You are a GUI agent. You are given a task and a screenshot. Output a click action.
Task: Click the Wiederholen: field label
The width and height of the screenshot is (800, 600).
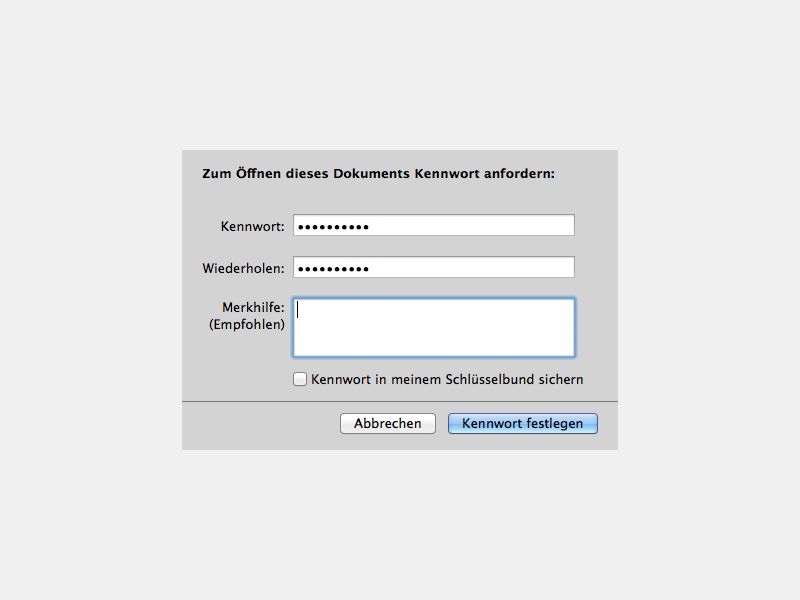click(x=243, y=268)
